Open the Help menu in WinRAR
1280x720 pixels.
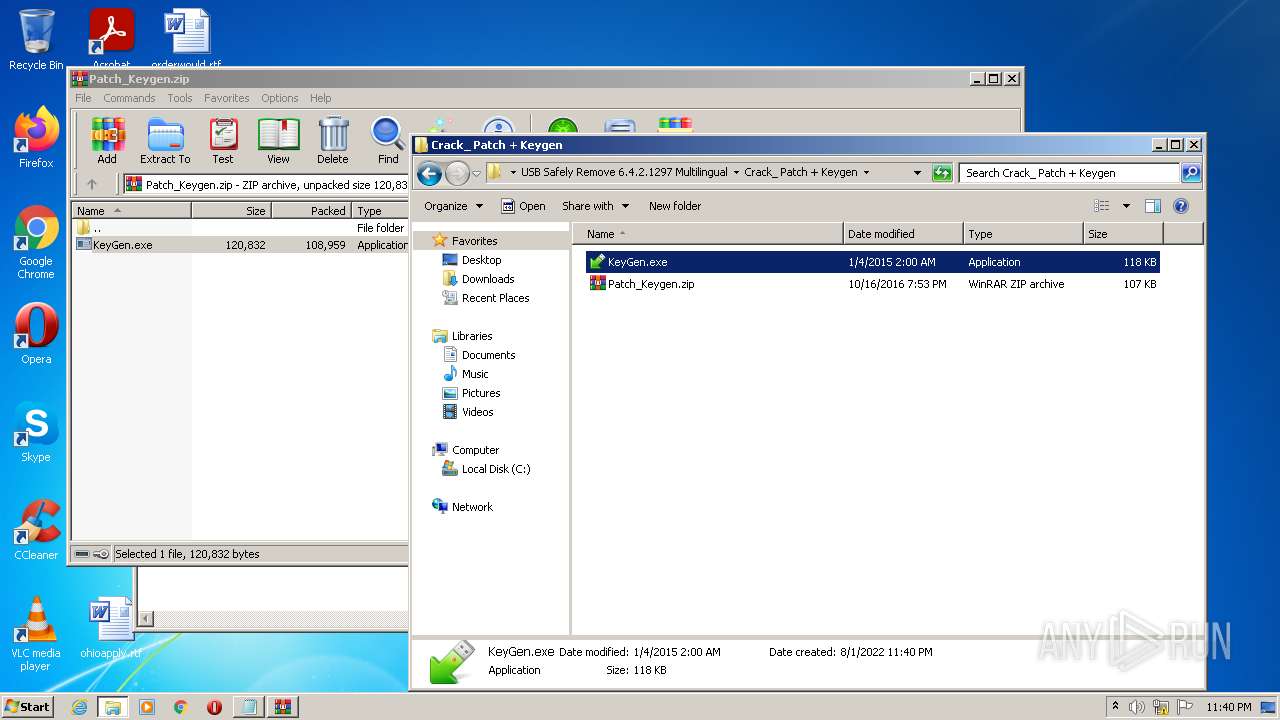click(x=320, y=98)
